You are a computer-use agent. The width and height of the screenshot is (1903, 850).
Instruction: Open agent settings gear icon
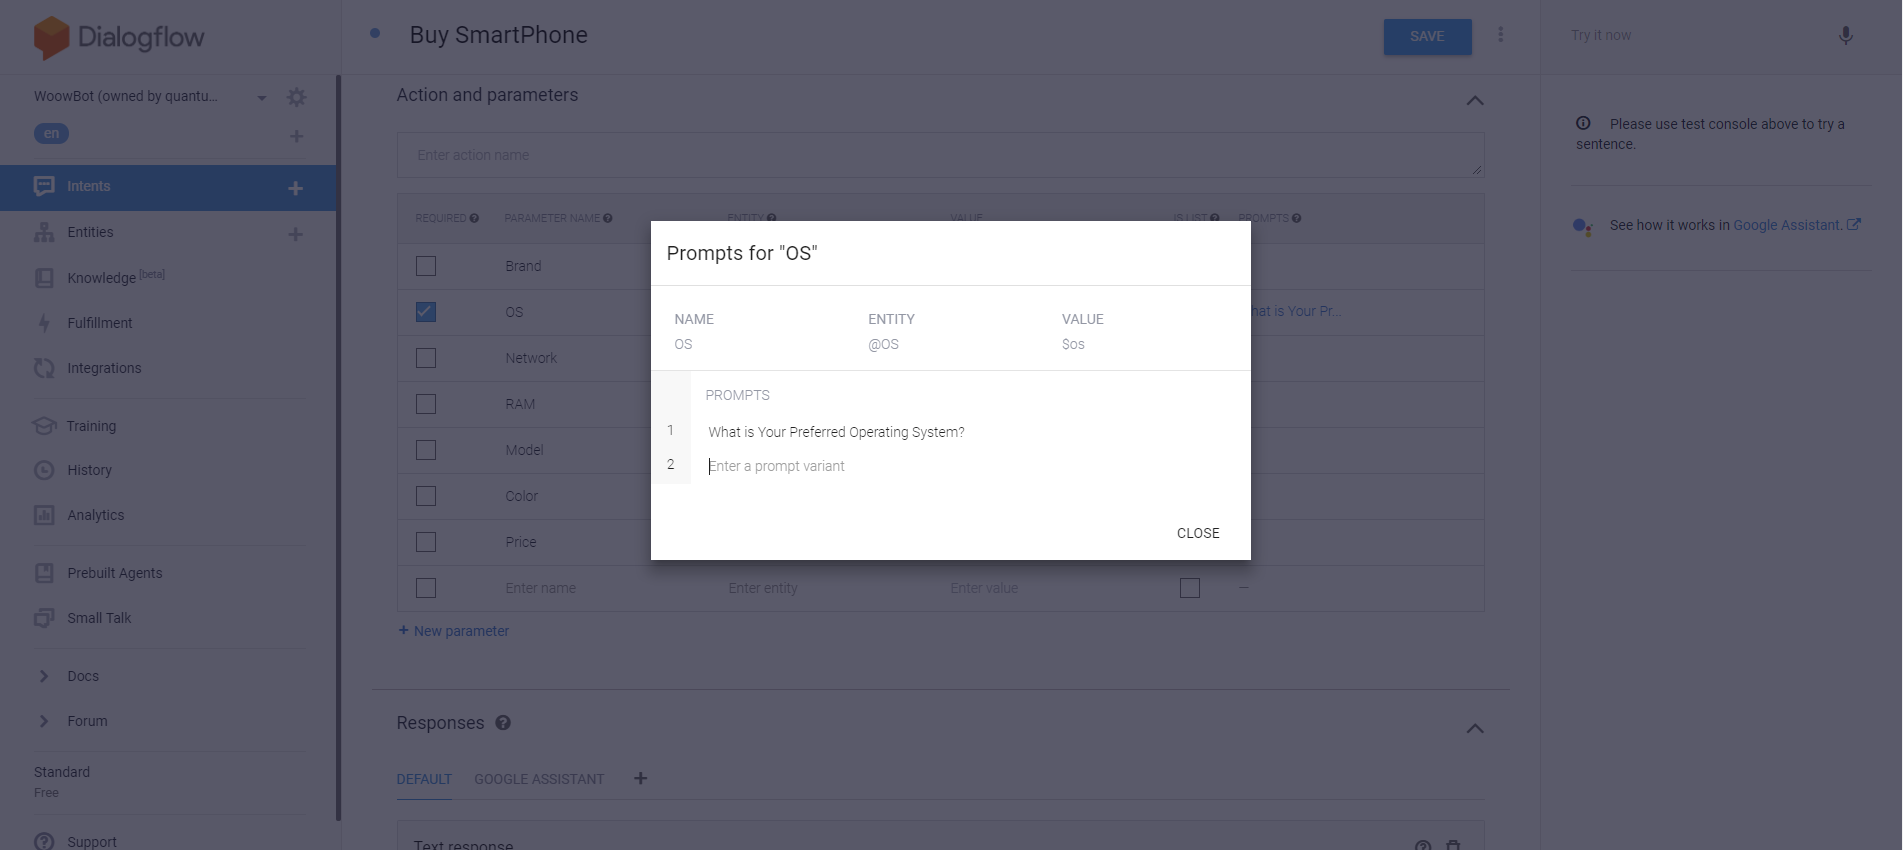[x=296, y=97]
